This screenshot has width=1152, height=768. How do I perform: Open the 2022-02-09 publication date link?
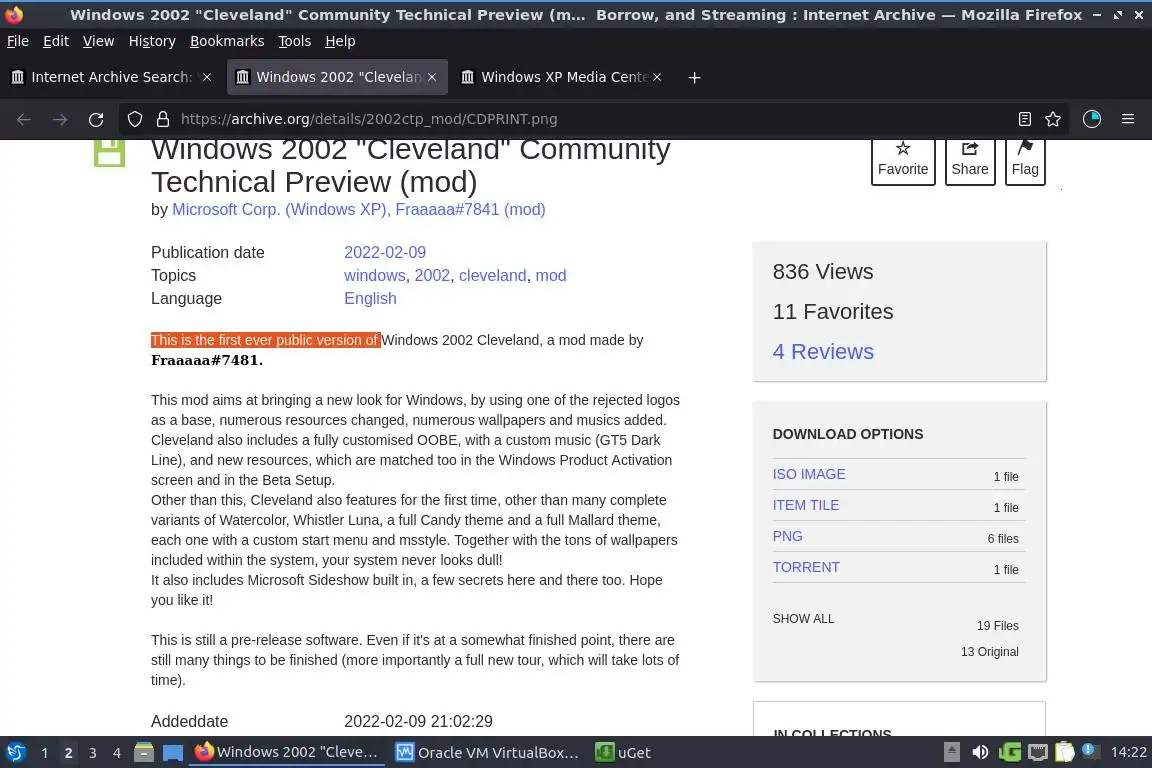coord(385,252)
